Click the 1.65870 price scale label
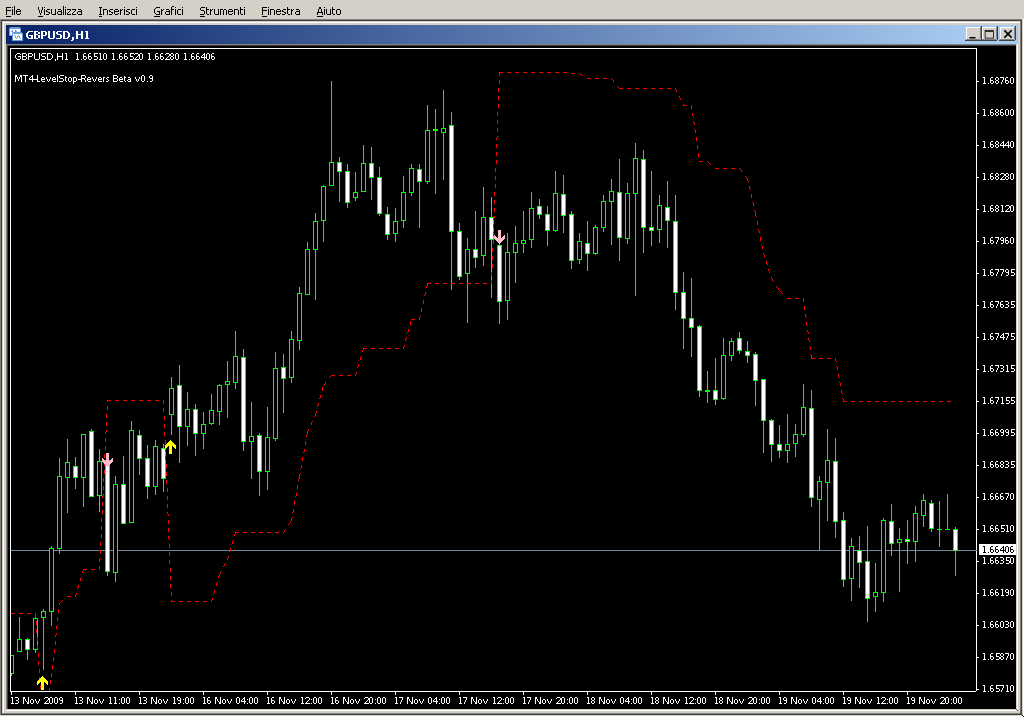Image resolution: width=1024 pixels, height=717 pixels. click(999, 657)
